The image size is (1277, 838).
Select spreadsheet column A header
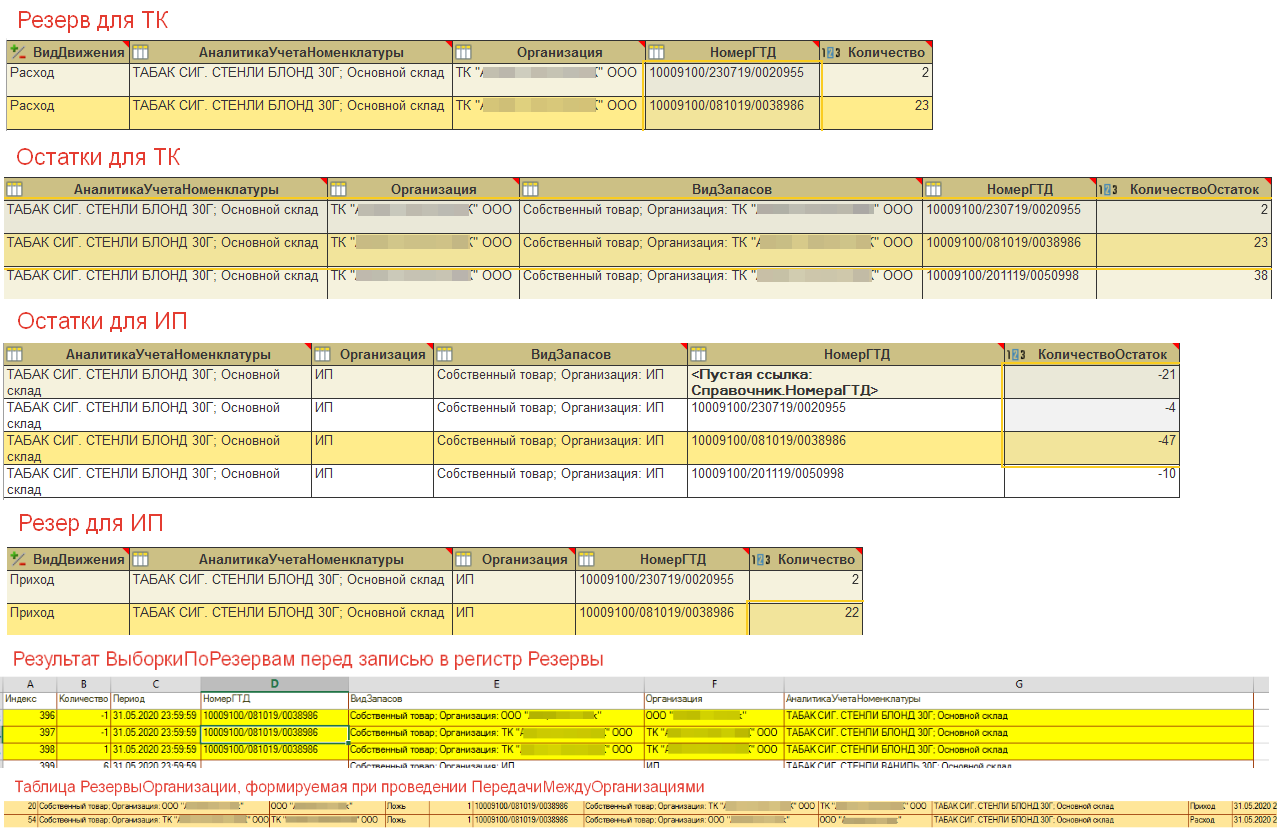click(29, 683)
